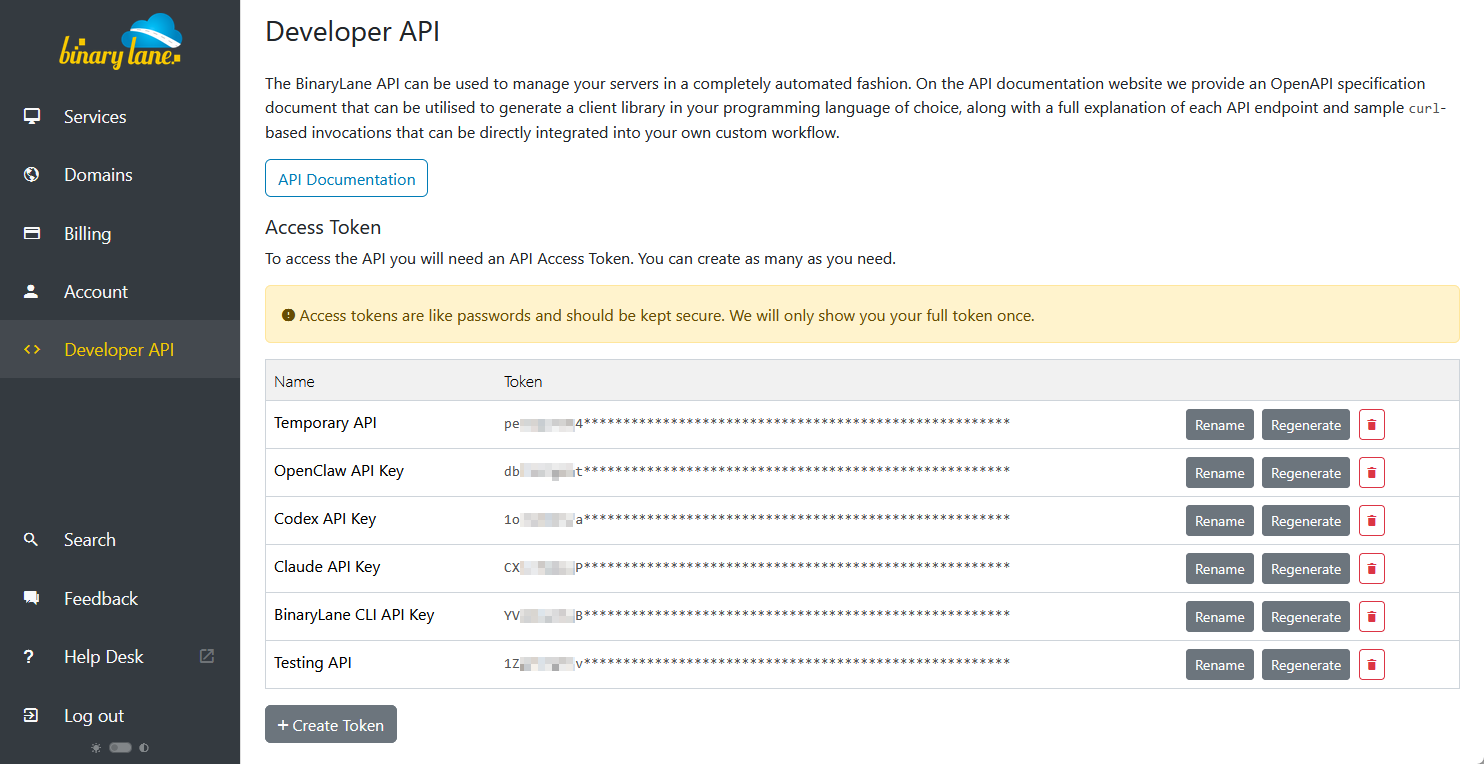Click the Billing card icon
The image size is (1484, 764).
(x=32, y=233)
